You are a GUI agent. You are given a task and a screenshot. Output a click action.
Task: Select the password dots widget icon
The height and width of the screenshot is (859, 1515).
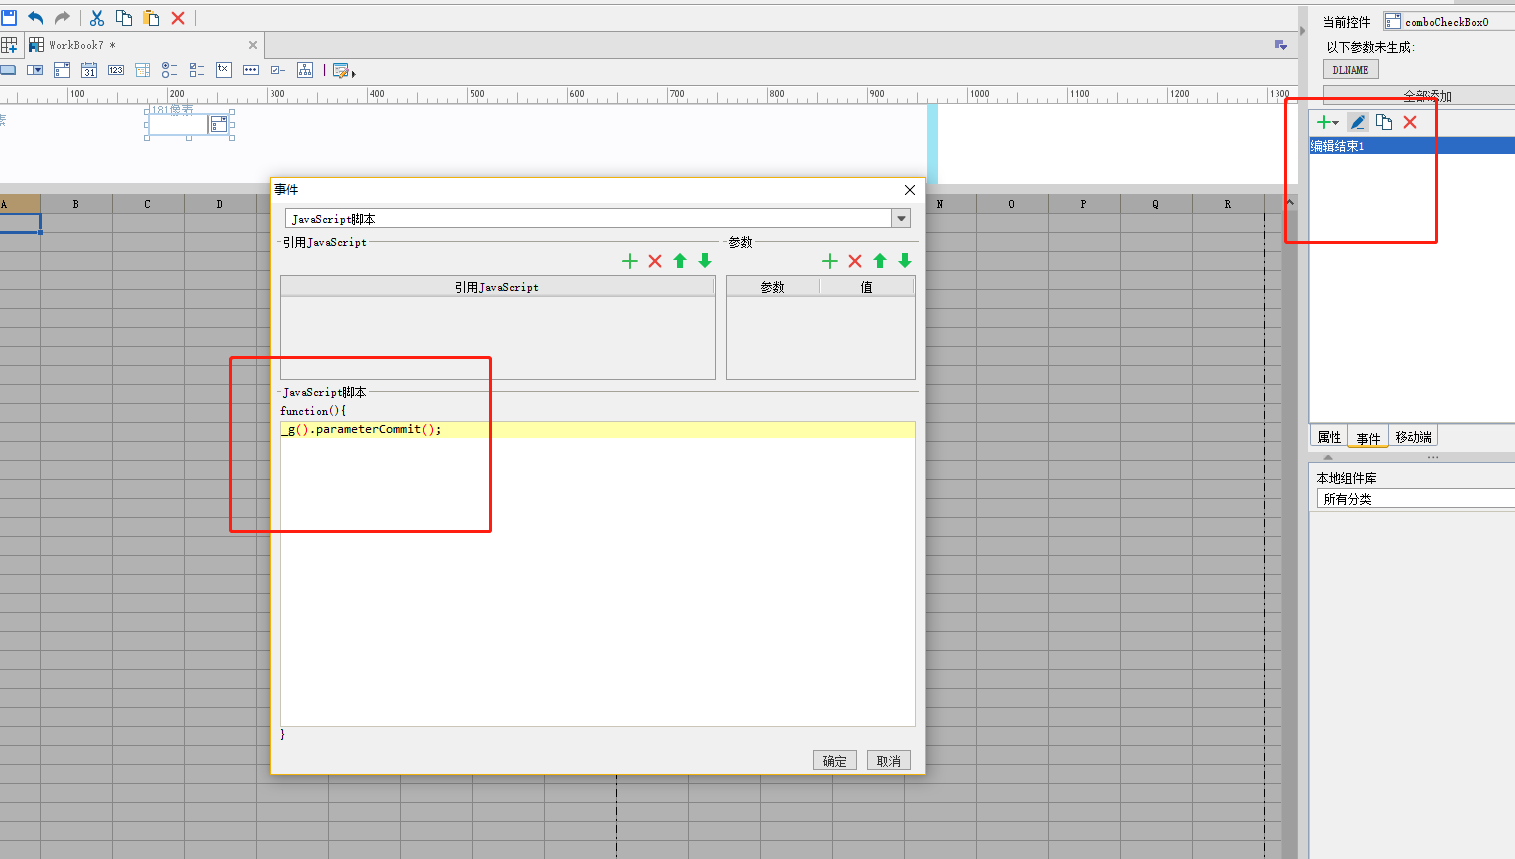[x=250, y=70]
